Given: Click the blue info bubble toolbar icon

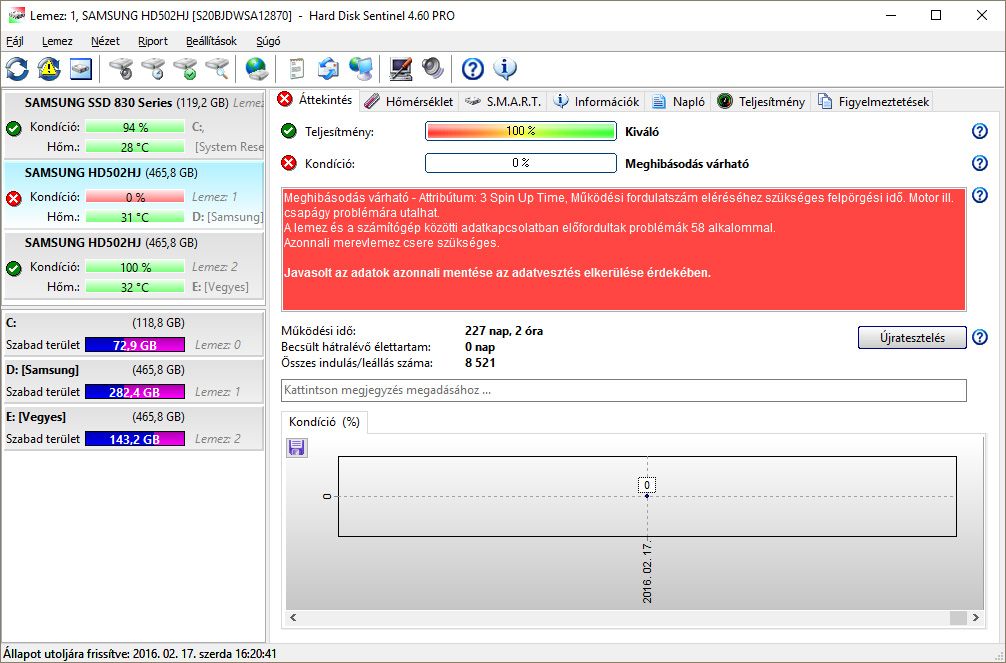Looking at the screenshot, I should (x=505, y=69).
